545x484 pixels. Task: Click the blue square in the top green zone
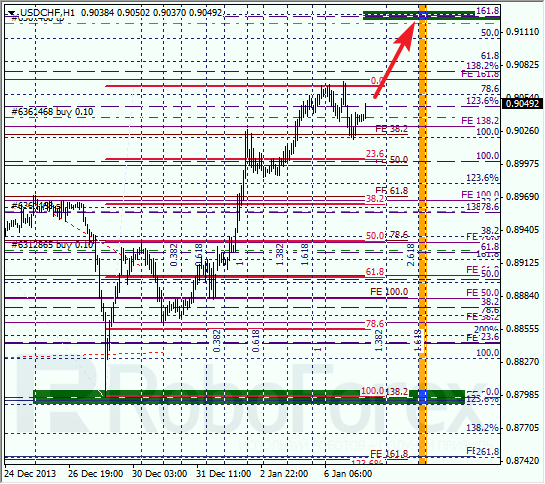click(x=423, y=15)
